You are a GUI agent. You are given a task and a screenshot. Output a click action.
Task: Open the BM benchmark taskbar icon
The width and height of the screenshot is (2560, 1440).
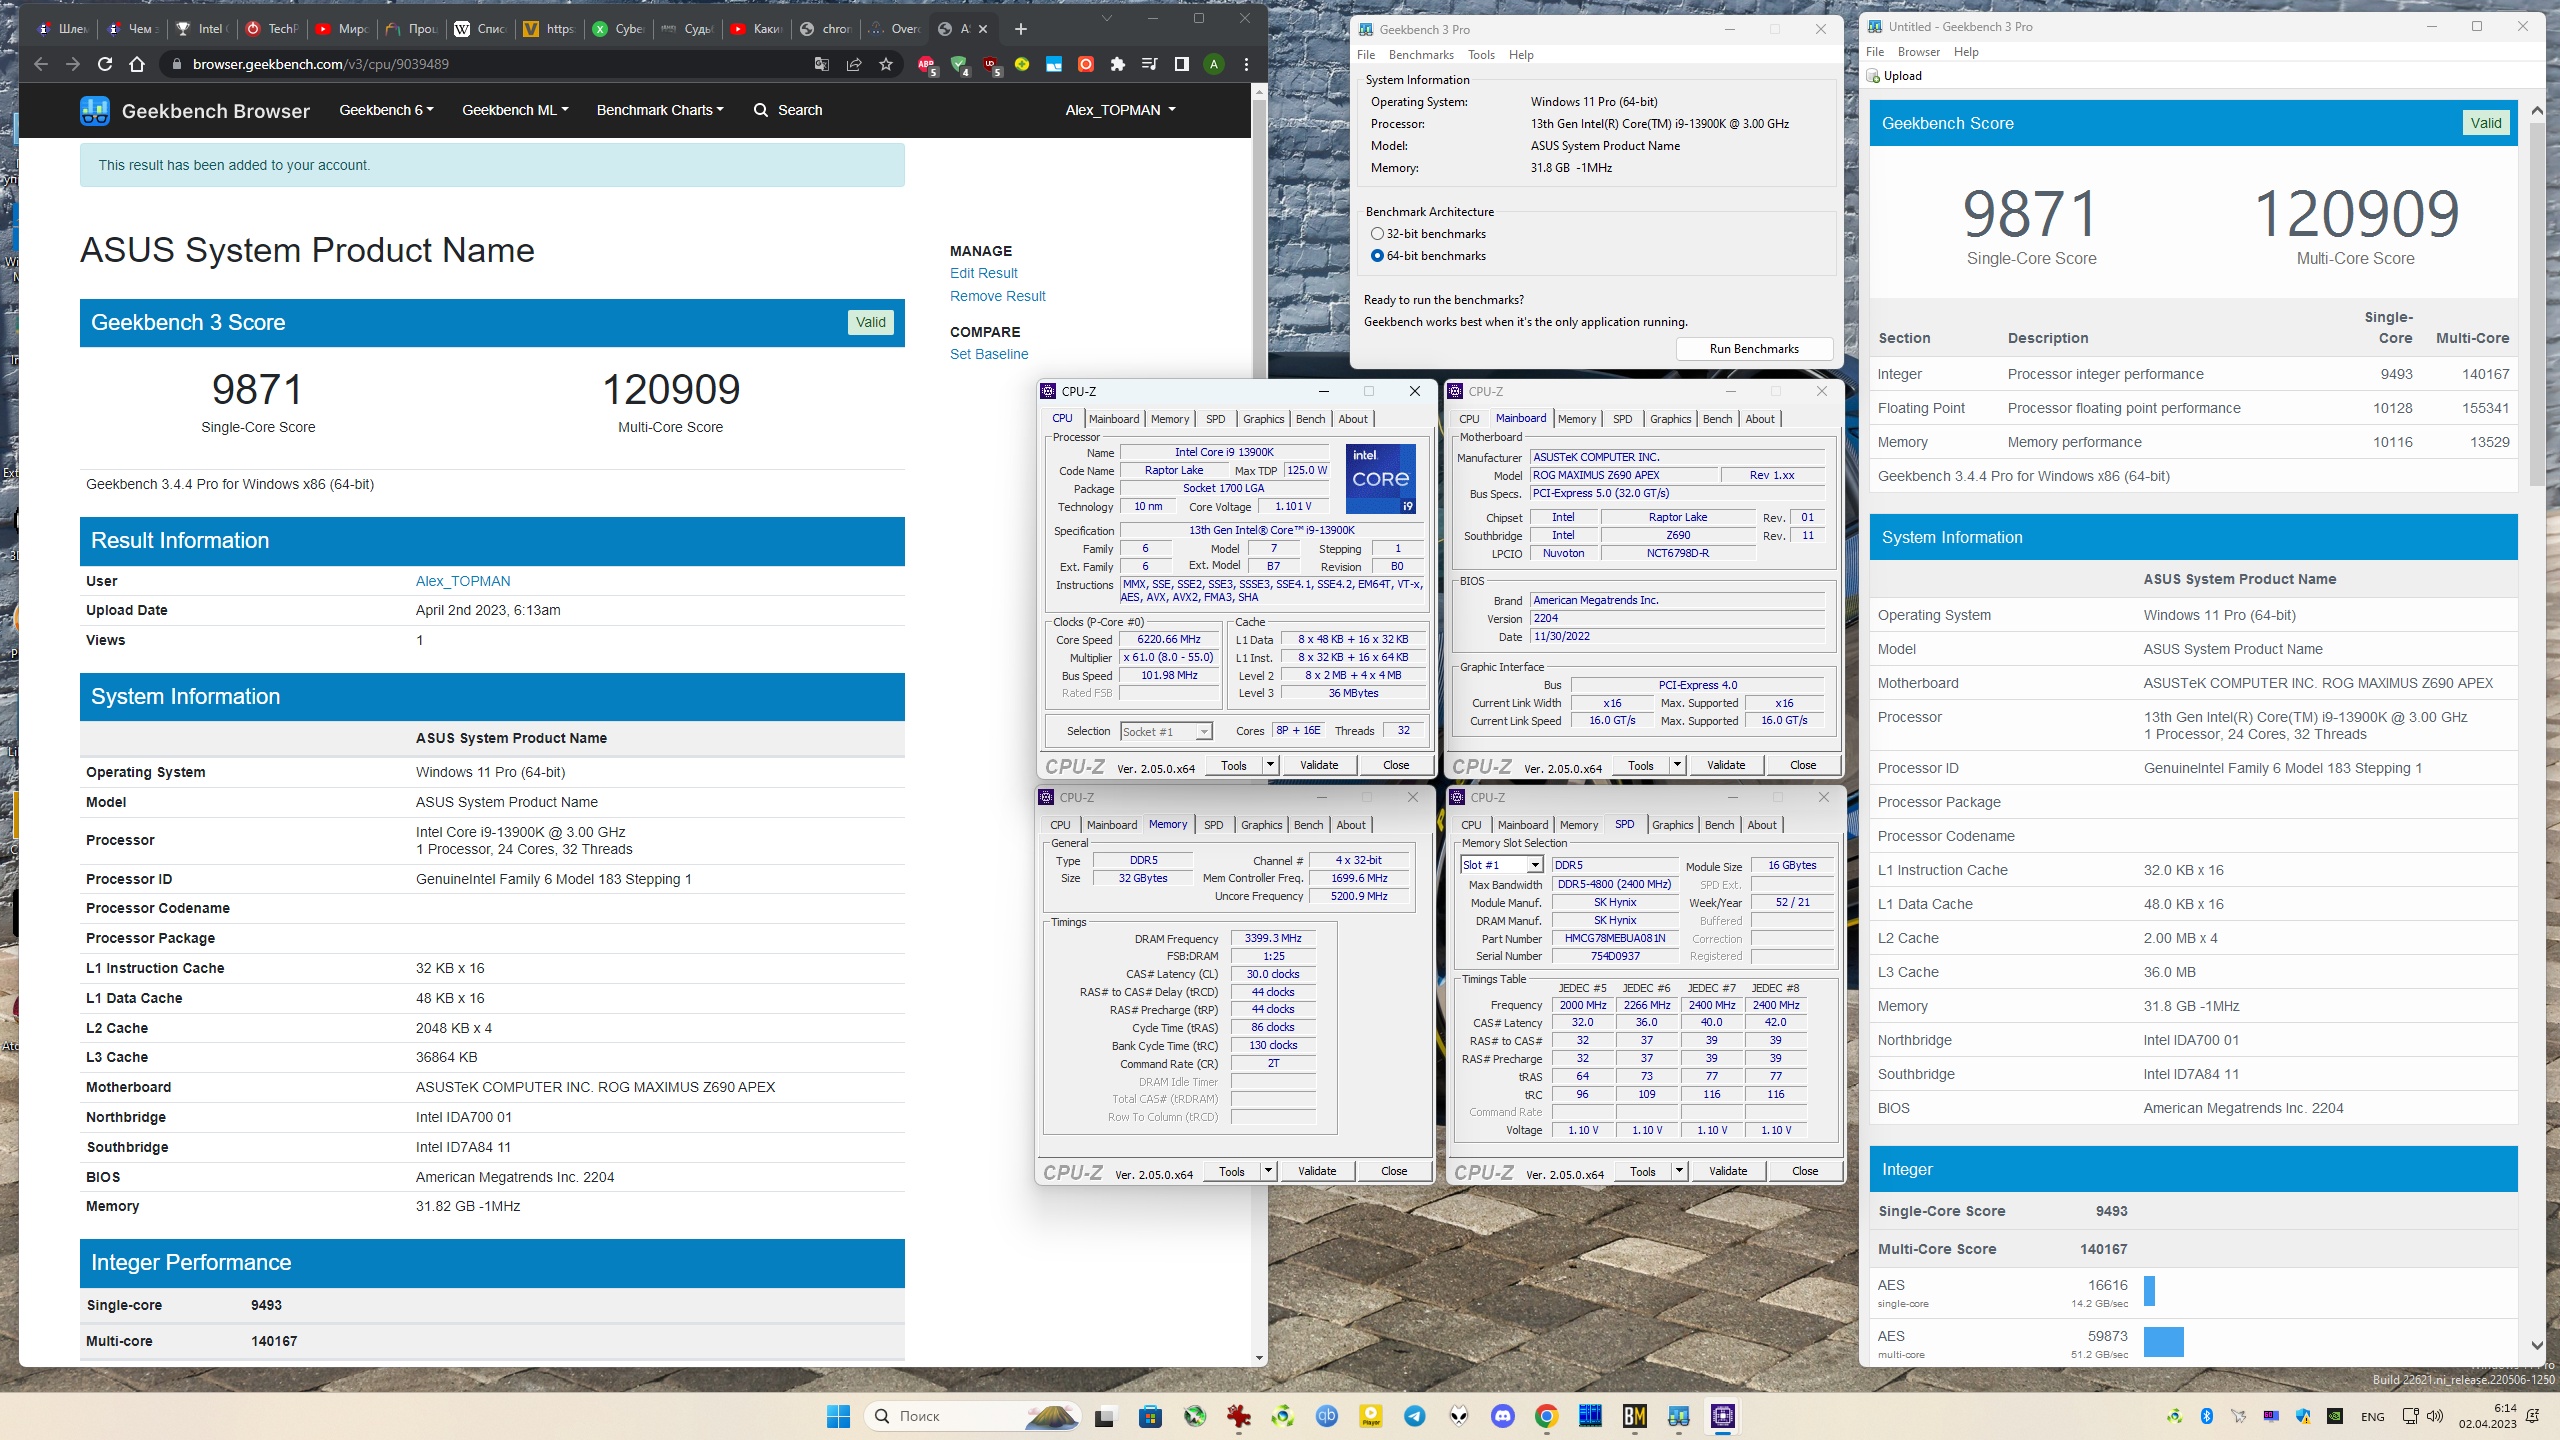click(x=1635, y=1416)
